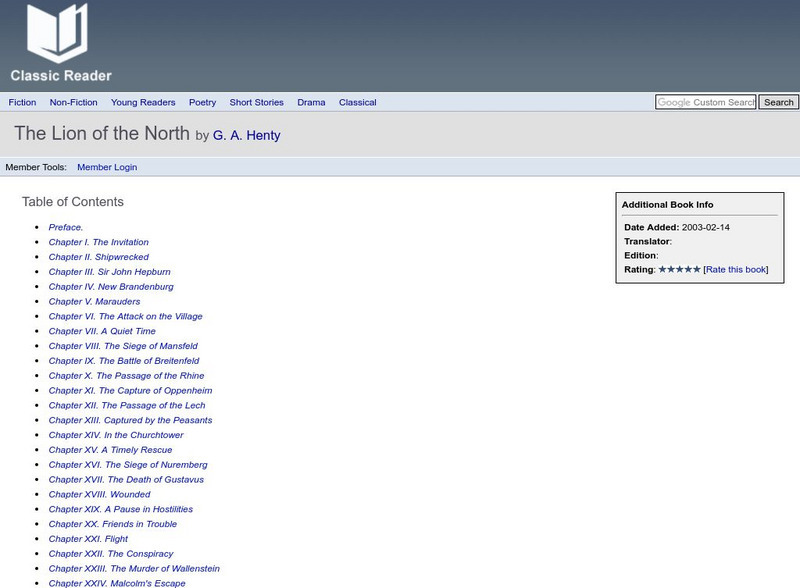
Task: Open the Fiction category
Action: (x=22, y=102)
